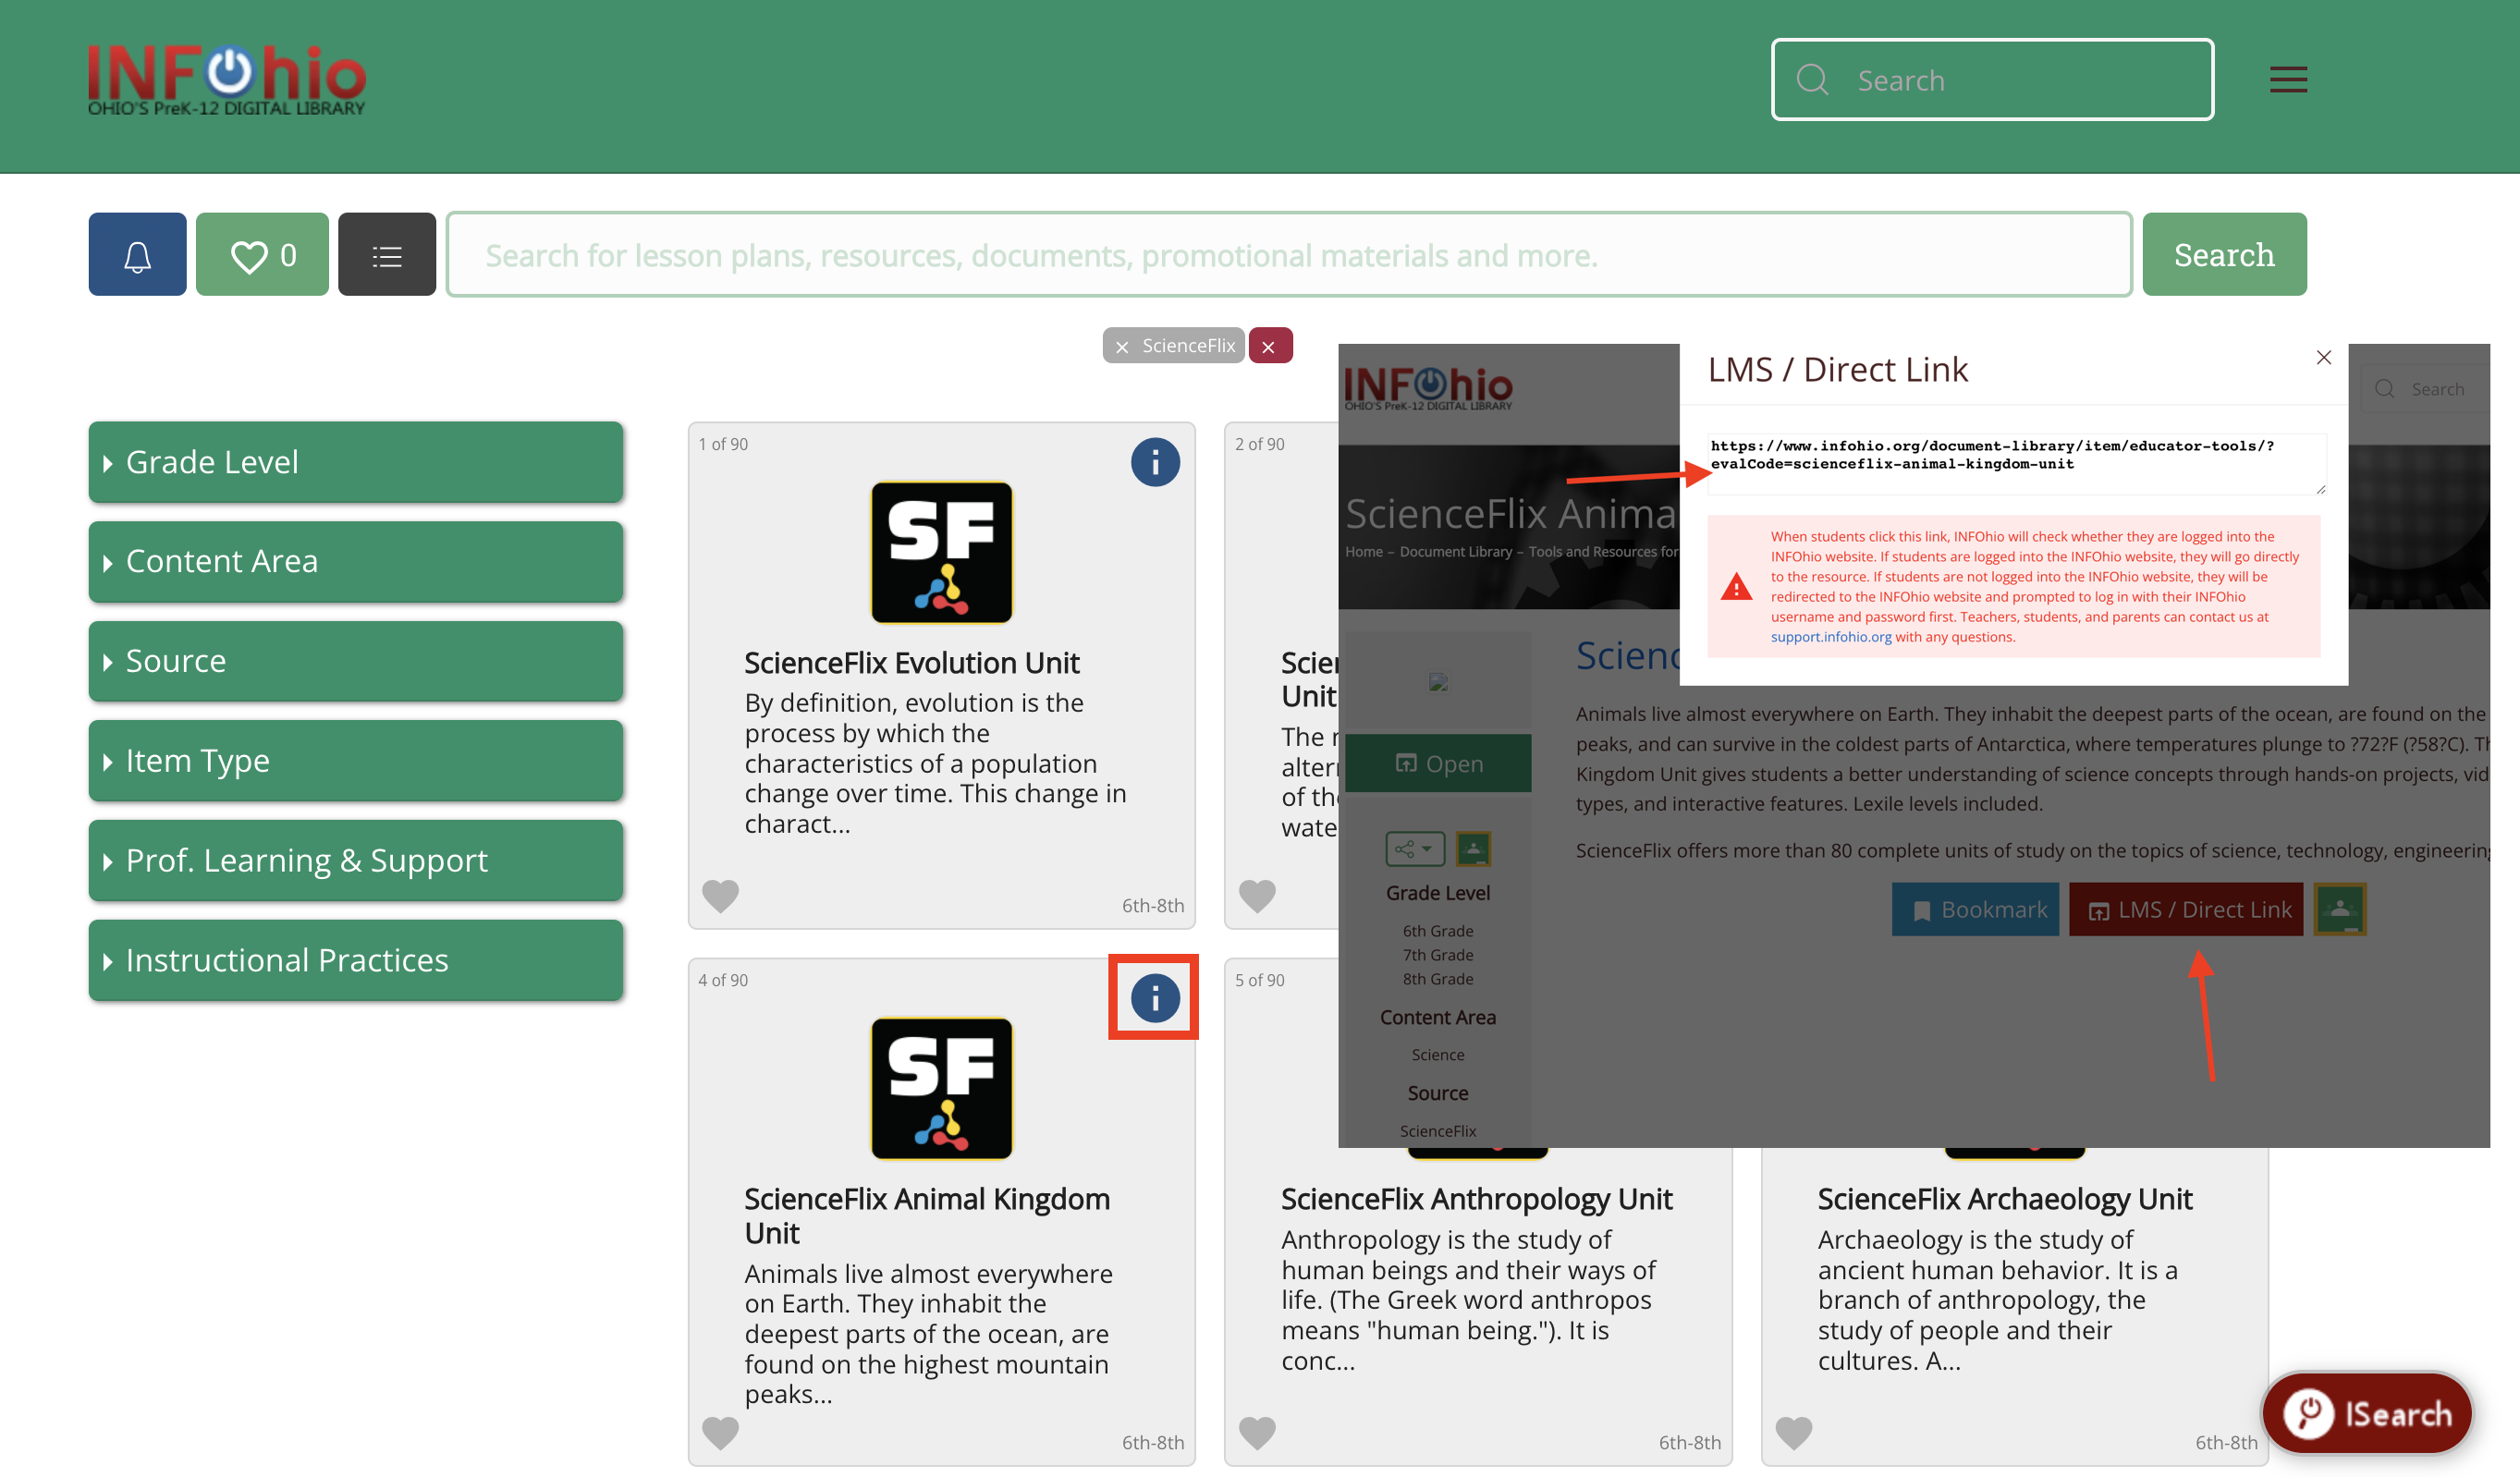The height and width of the screenshot is (1477, 2520).
Task: Click the notifications bell button
Action: (x=137, y=255)
